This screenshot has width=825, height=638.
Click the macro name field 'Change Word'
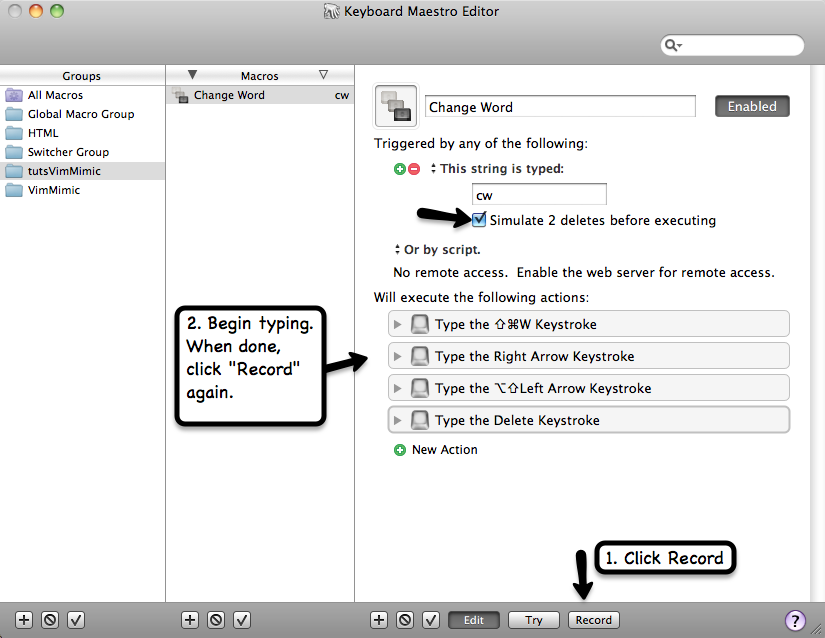[560, 107]
